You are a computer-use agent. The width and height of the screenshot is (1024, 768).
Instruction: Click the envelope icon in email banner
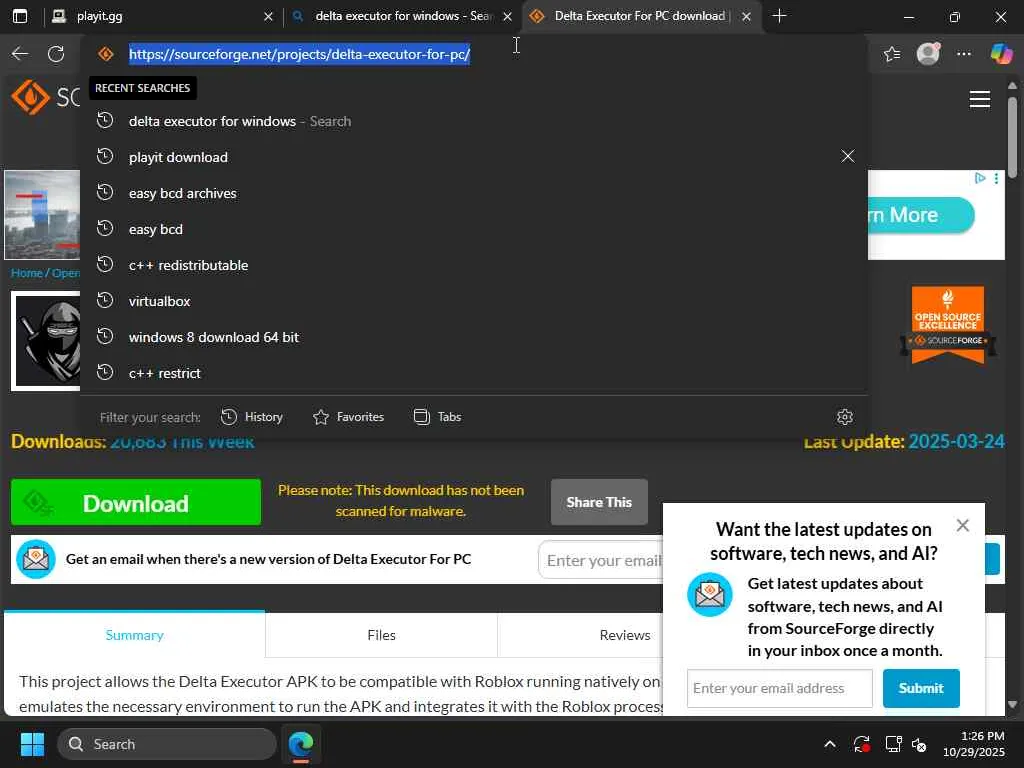(x=36, y=559)
